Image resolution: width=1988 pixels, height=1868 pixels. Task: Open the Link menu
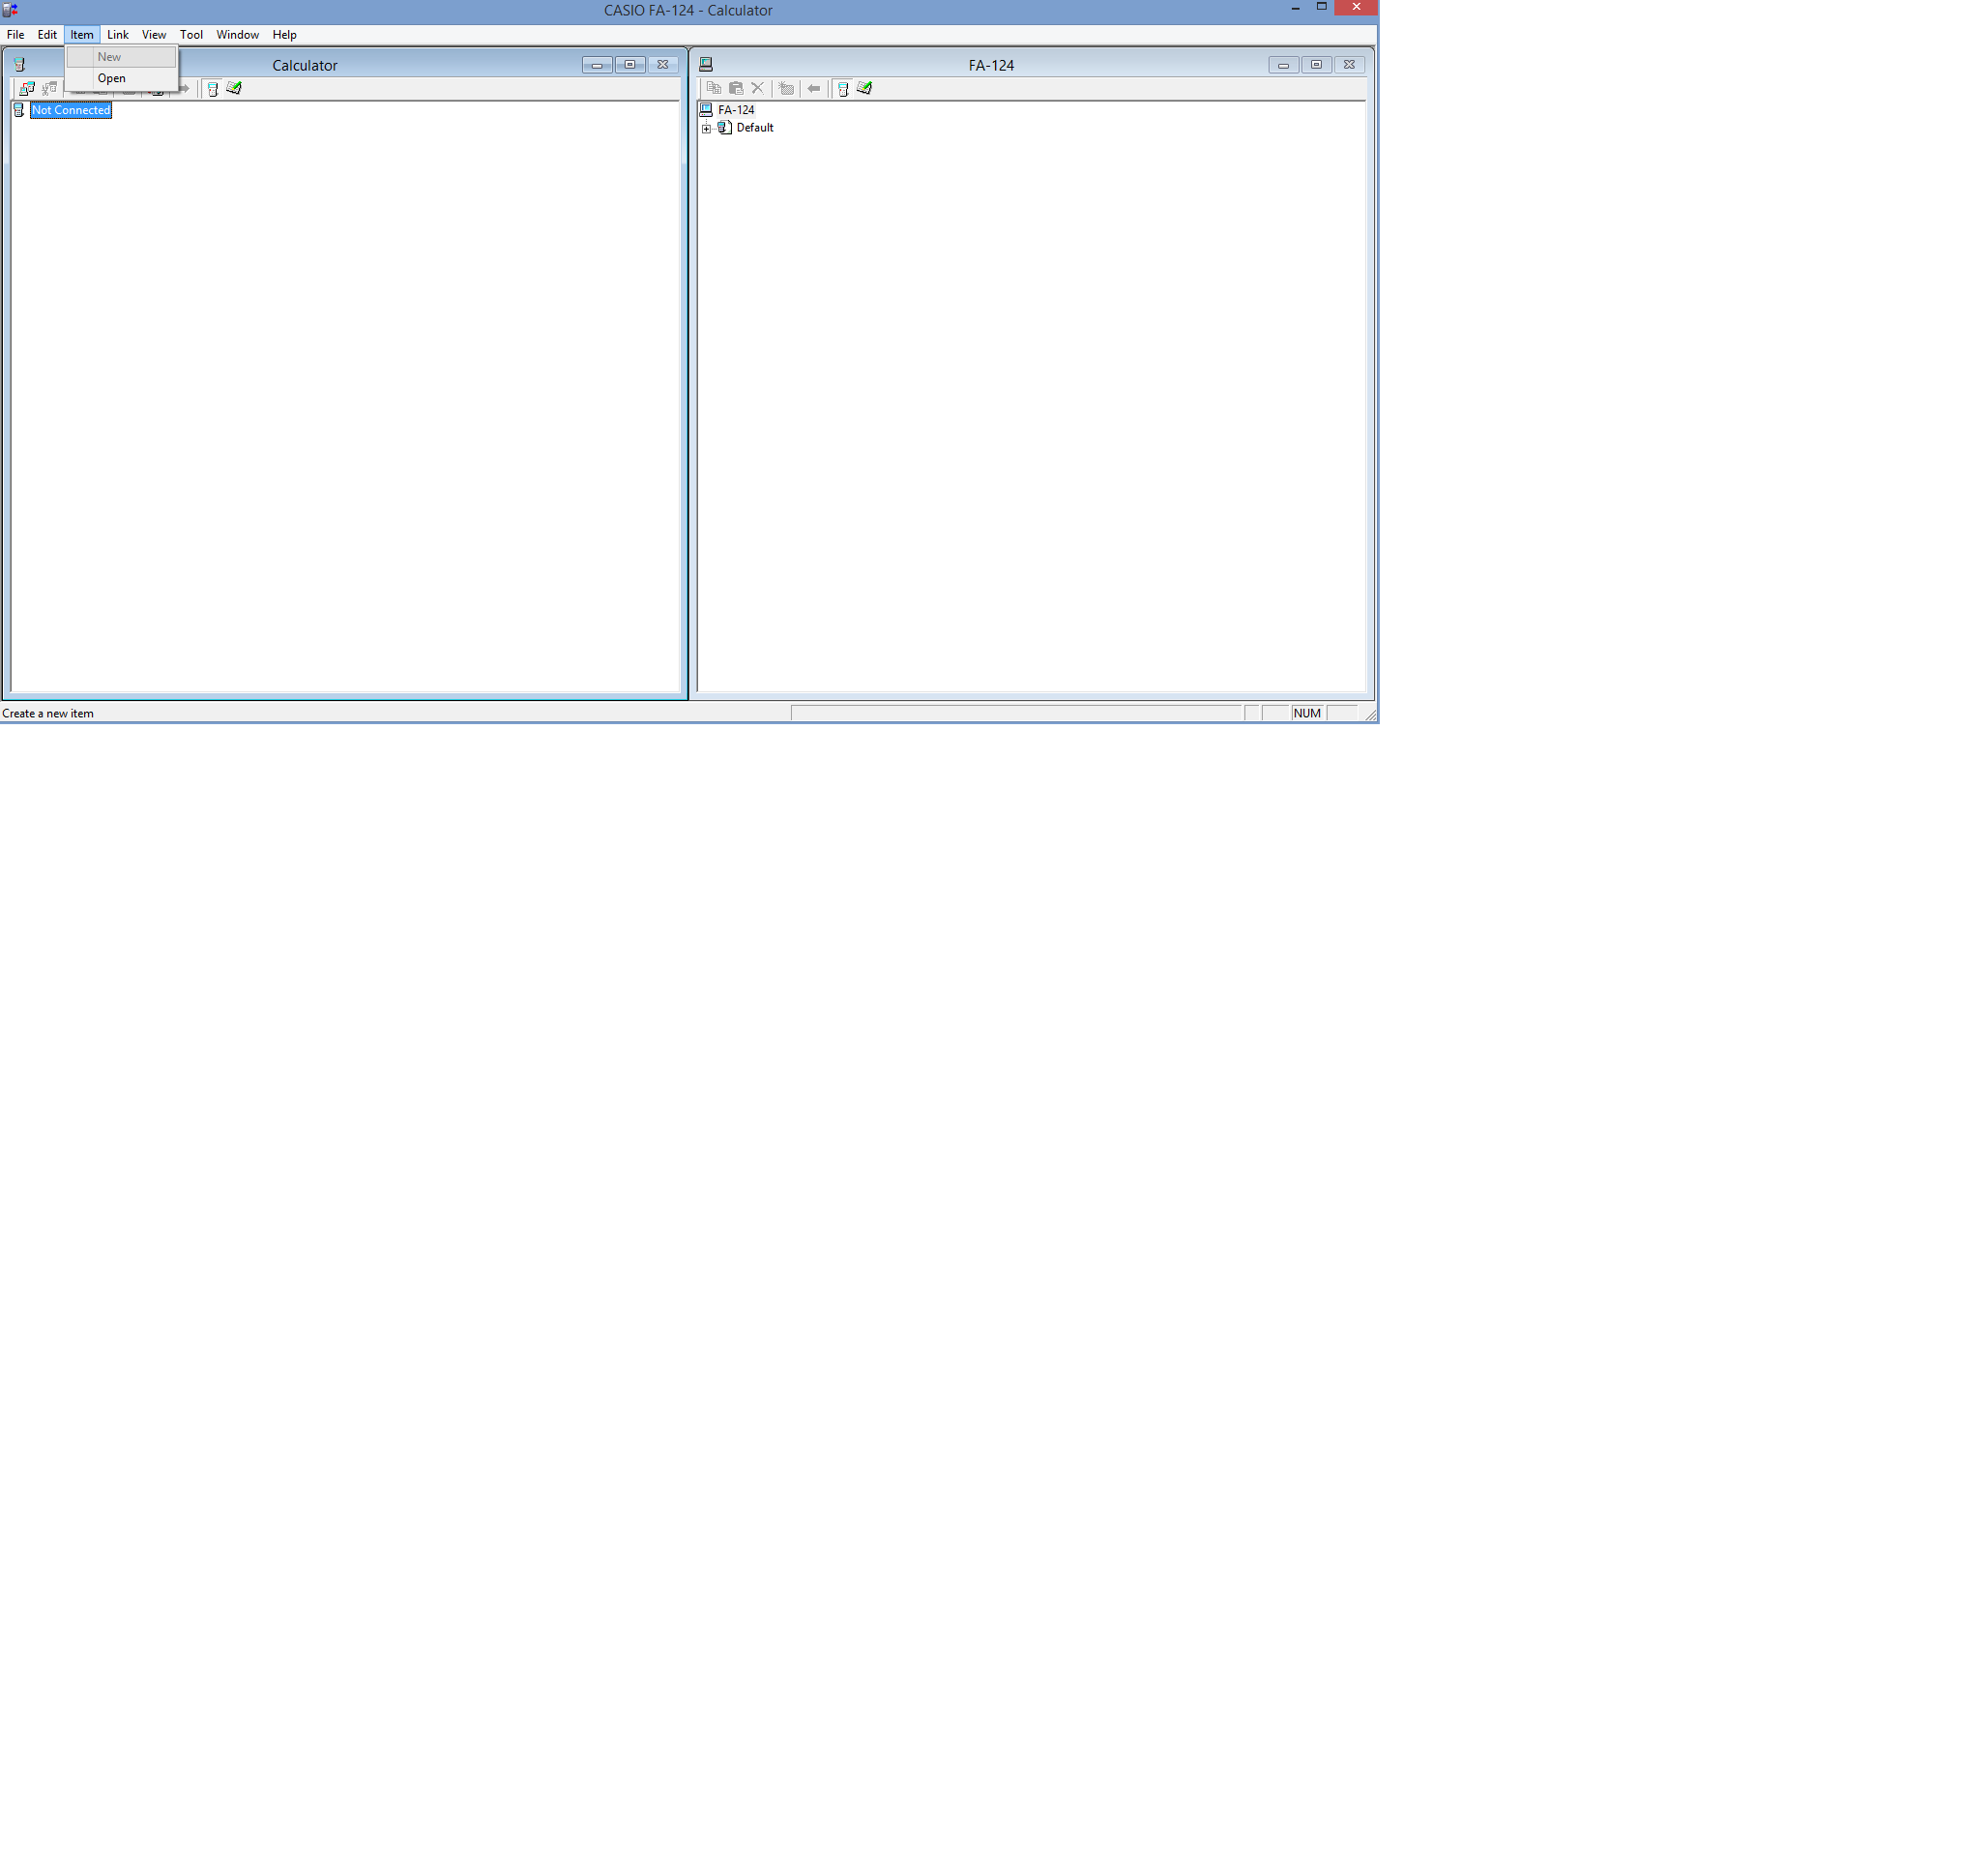[x=118, y=35]
